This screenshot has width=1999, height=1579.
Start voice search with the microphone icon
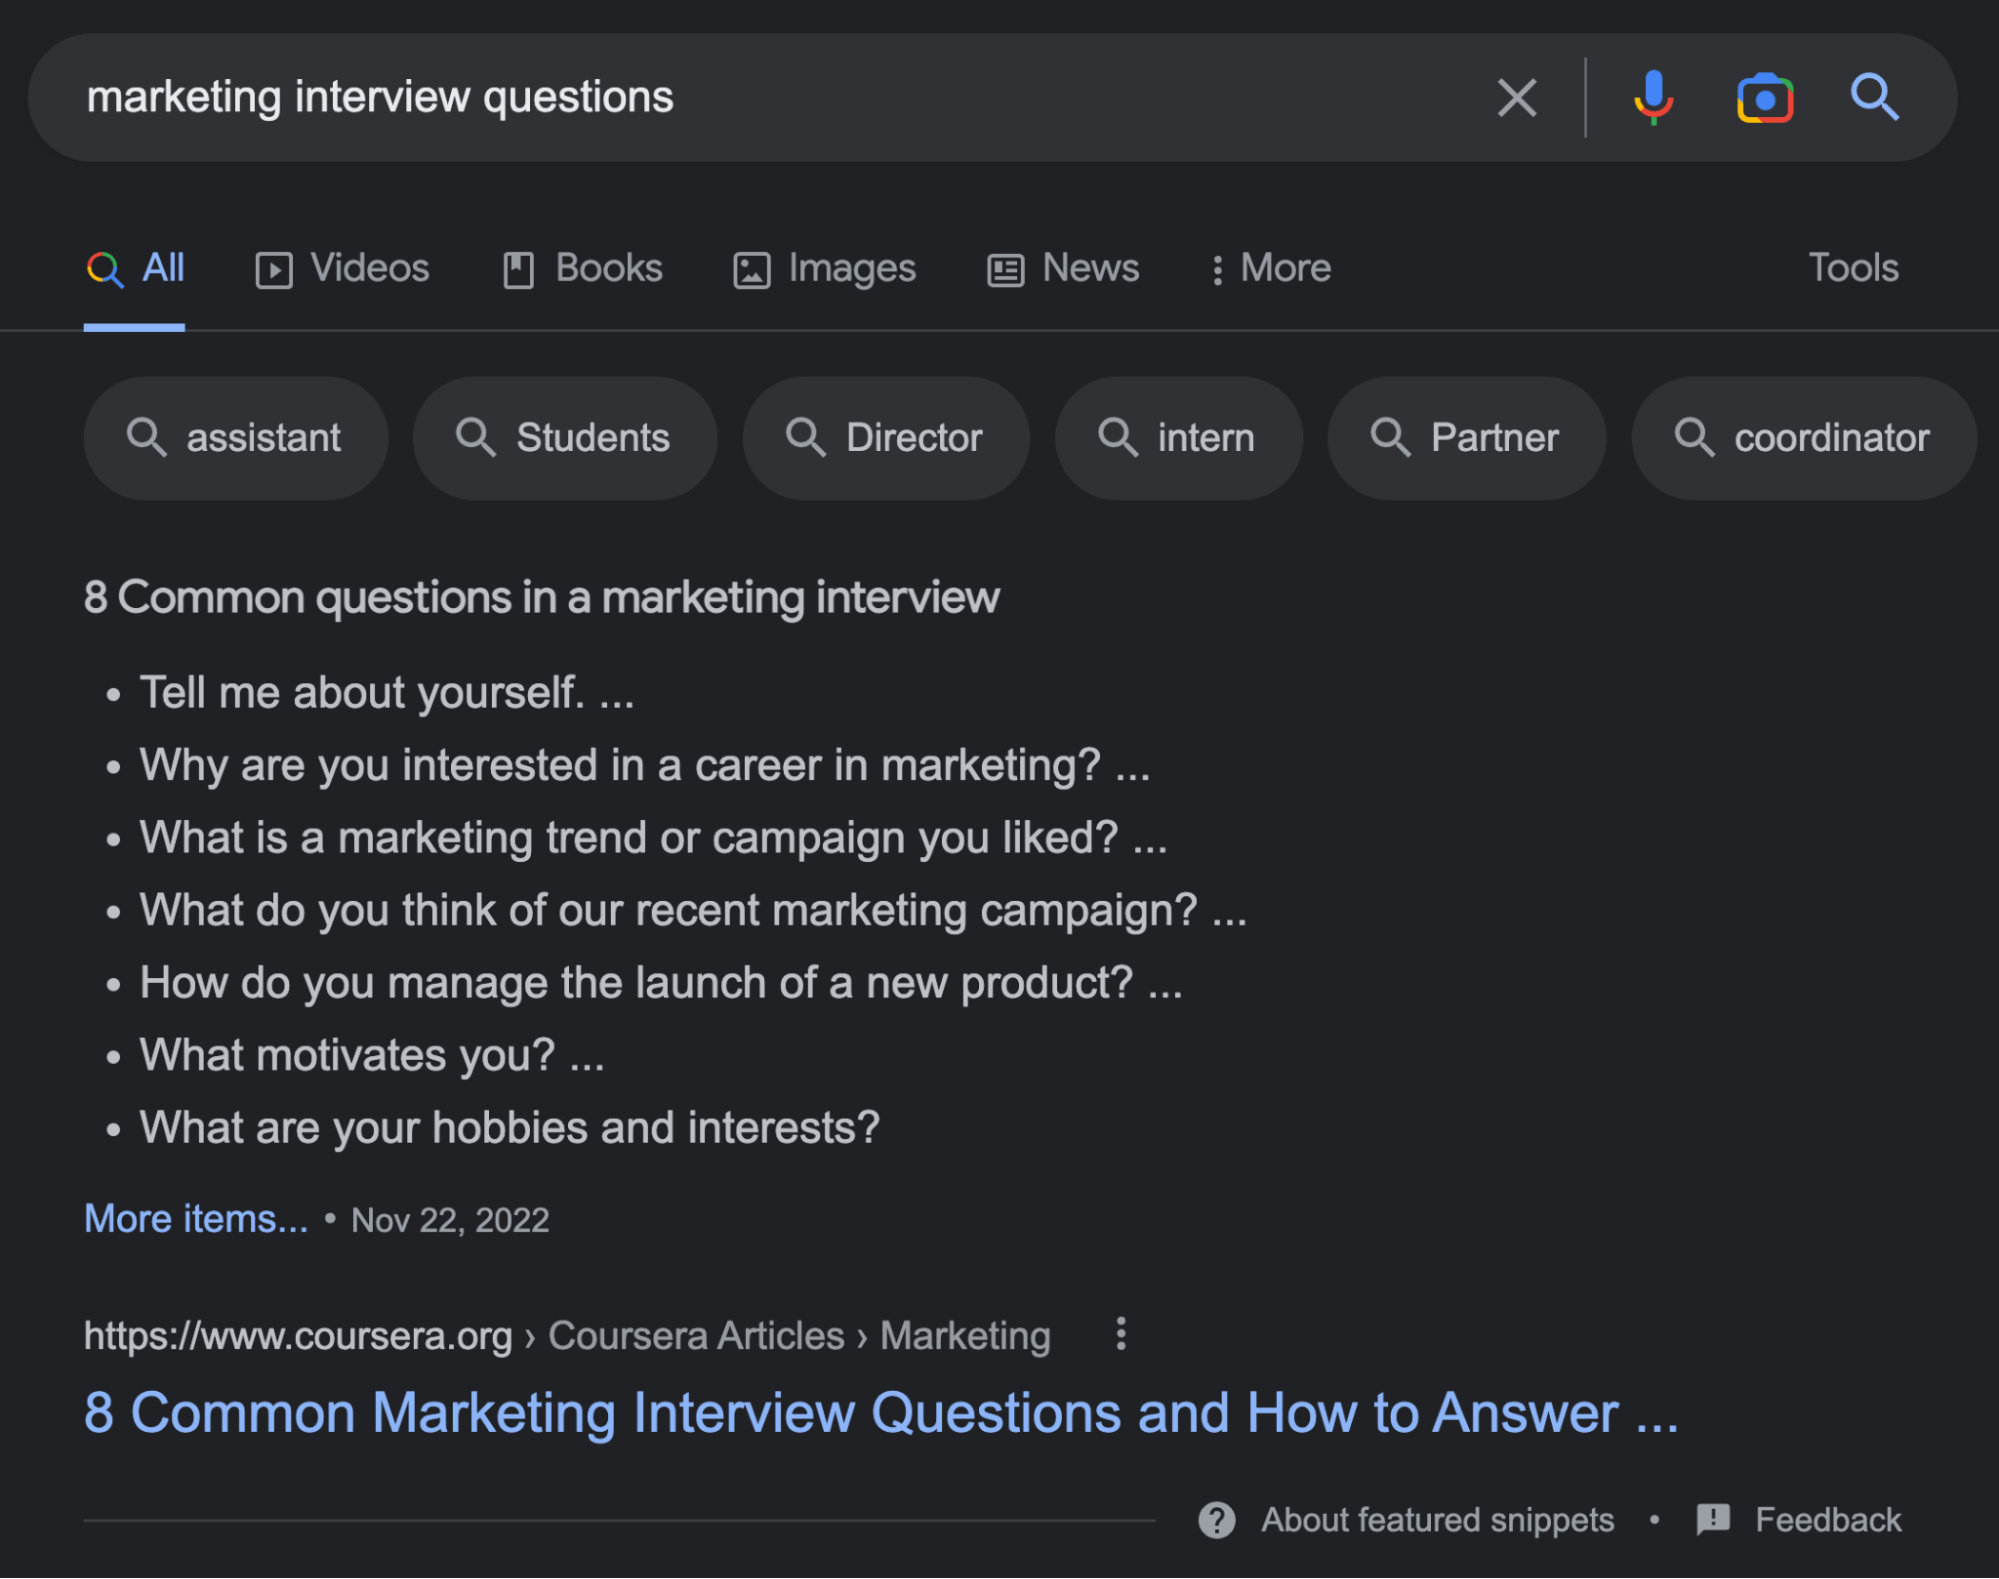1652,97
